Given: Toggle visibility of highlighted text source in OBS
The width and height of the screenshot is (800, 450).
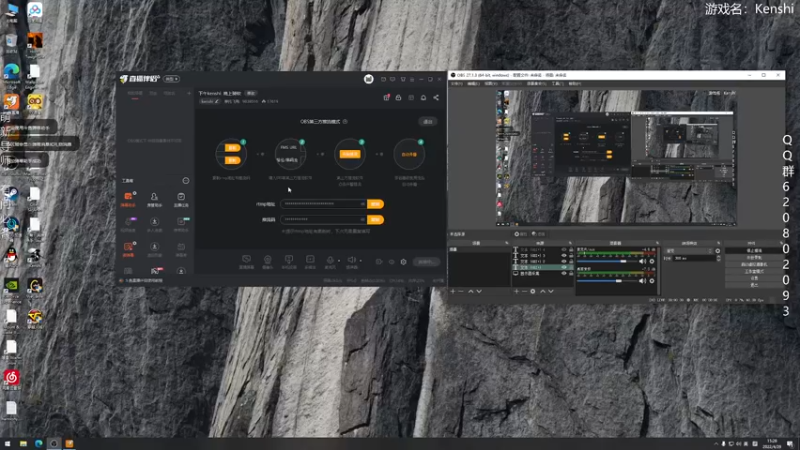Looking at the screenshot, I should pyautogui.click(x=564, y=267).
